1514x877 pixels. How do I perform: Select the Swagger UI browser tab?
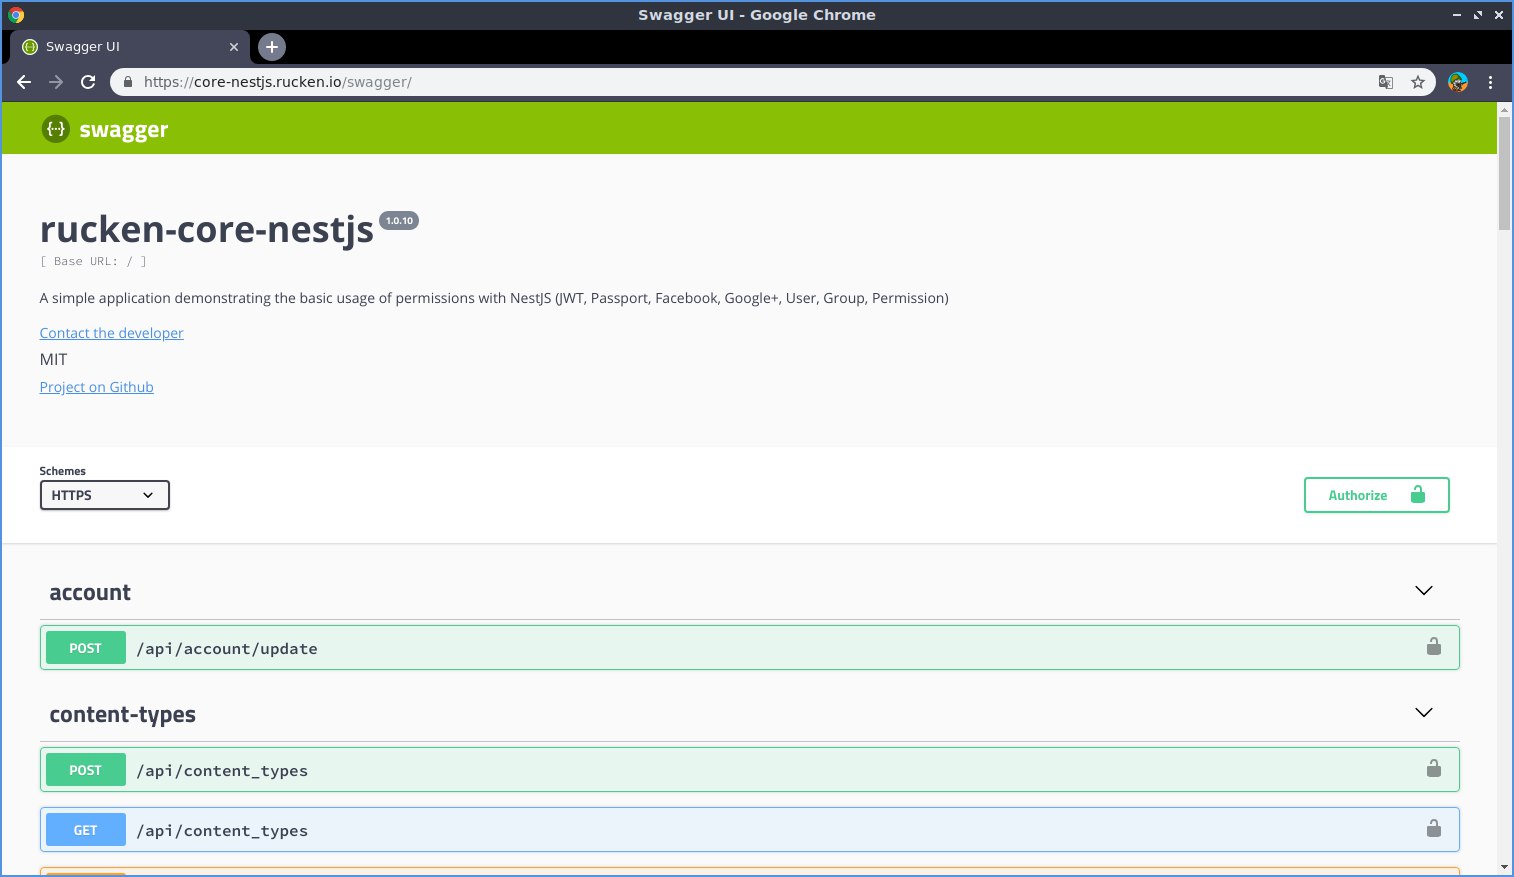pyautogui.click(x=130, y=47)
